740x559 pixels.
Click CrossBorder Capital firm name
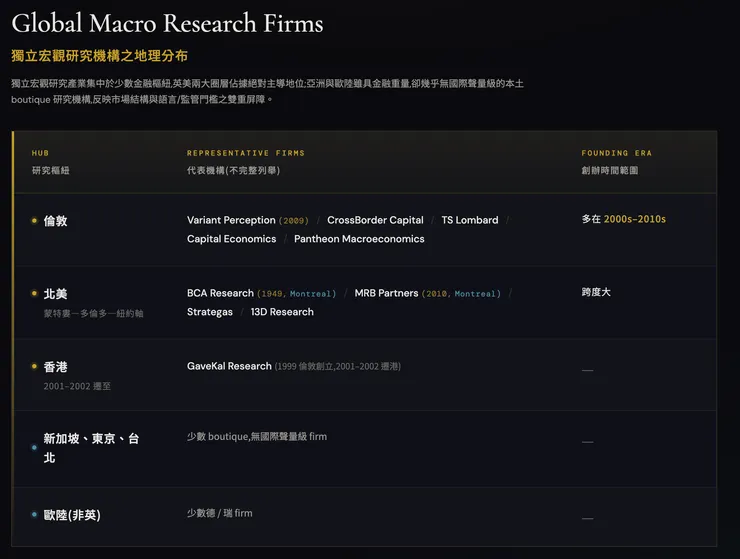(375, 220)
